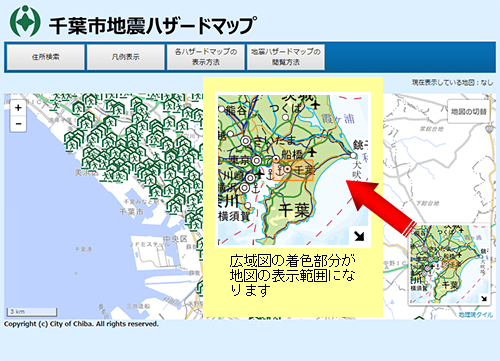Click the 現在表示している地図:なし status text
This screenshot has width=500, height=361.
[452, 82]
